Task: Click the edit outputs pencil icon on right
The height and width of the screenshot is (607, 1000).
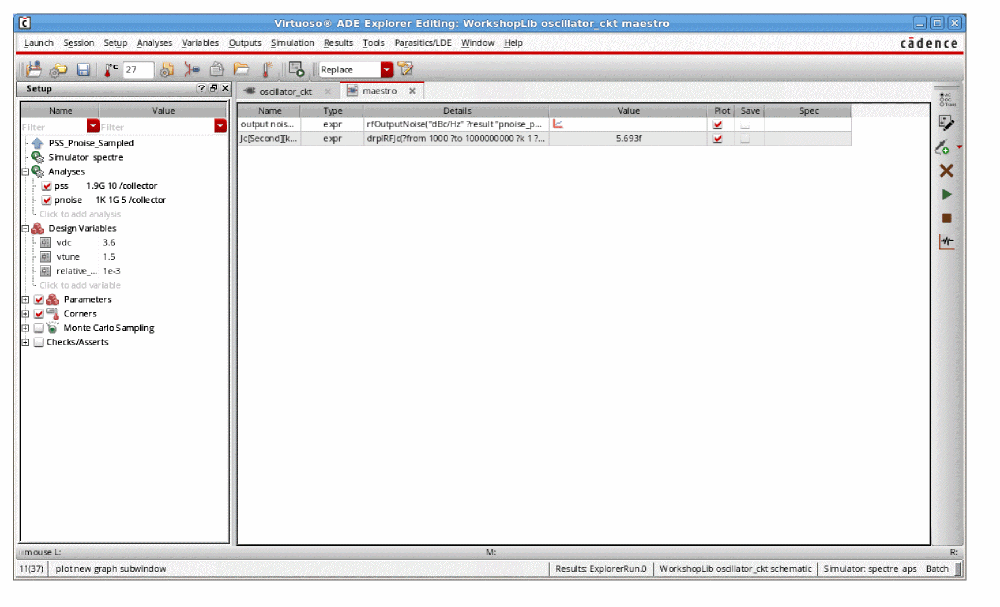Action: pyautogui.click(x=946, y=122)
